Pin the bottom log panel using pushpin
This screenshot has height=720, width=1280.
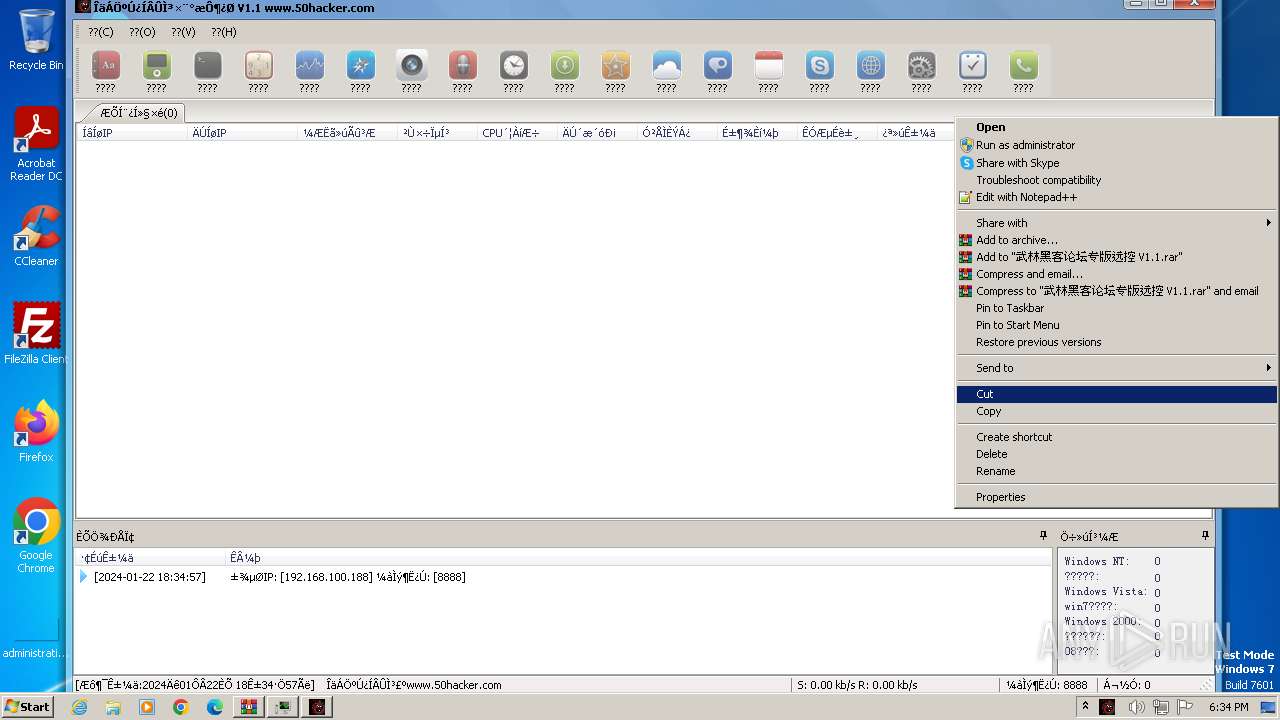click(1043, 536)
